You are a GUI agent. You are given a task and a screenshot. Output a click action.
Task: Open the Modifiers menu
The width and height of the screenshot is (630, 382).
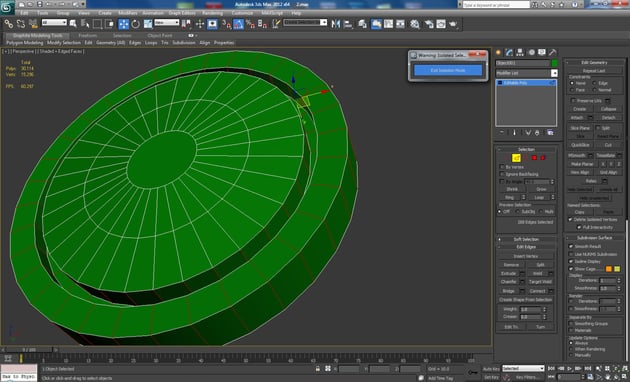coord(128,13)
